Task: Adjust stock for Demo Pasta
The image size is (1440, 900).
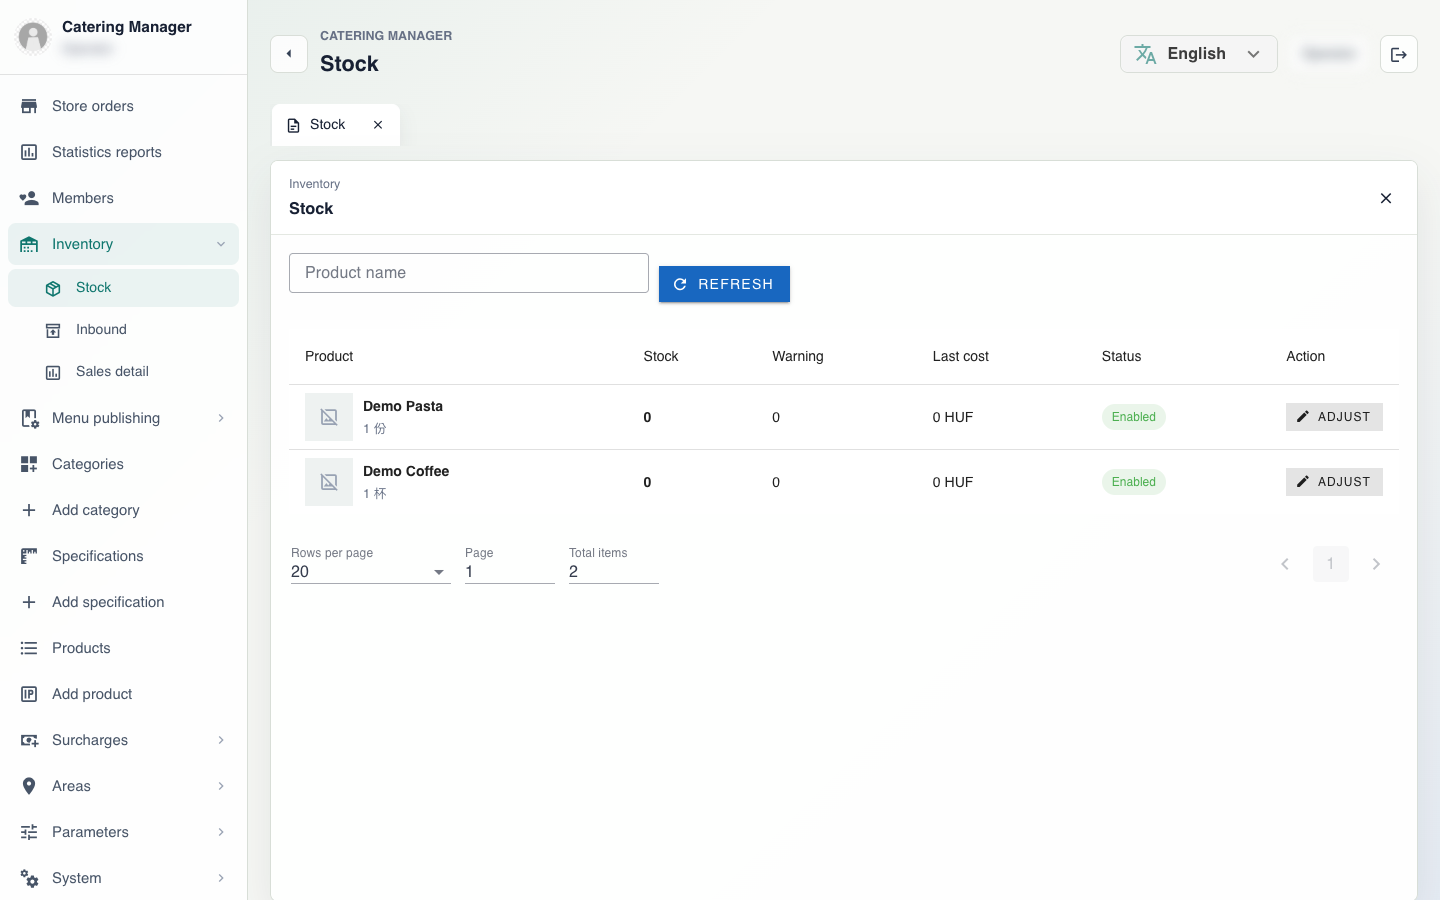Action: click(1334, 417)
